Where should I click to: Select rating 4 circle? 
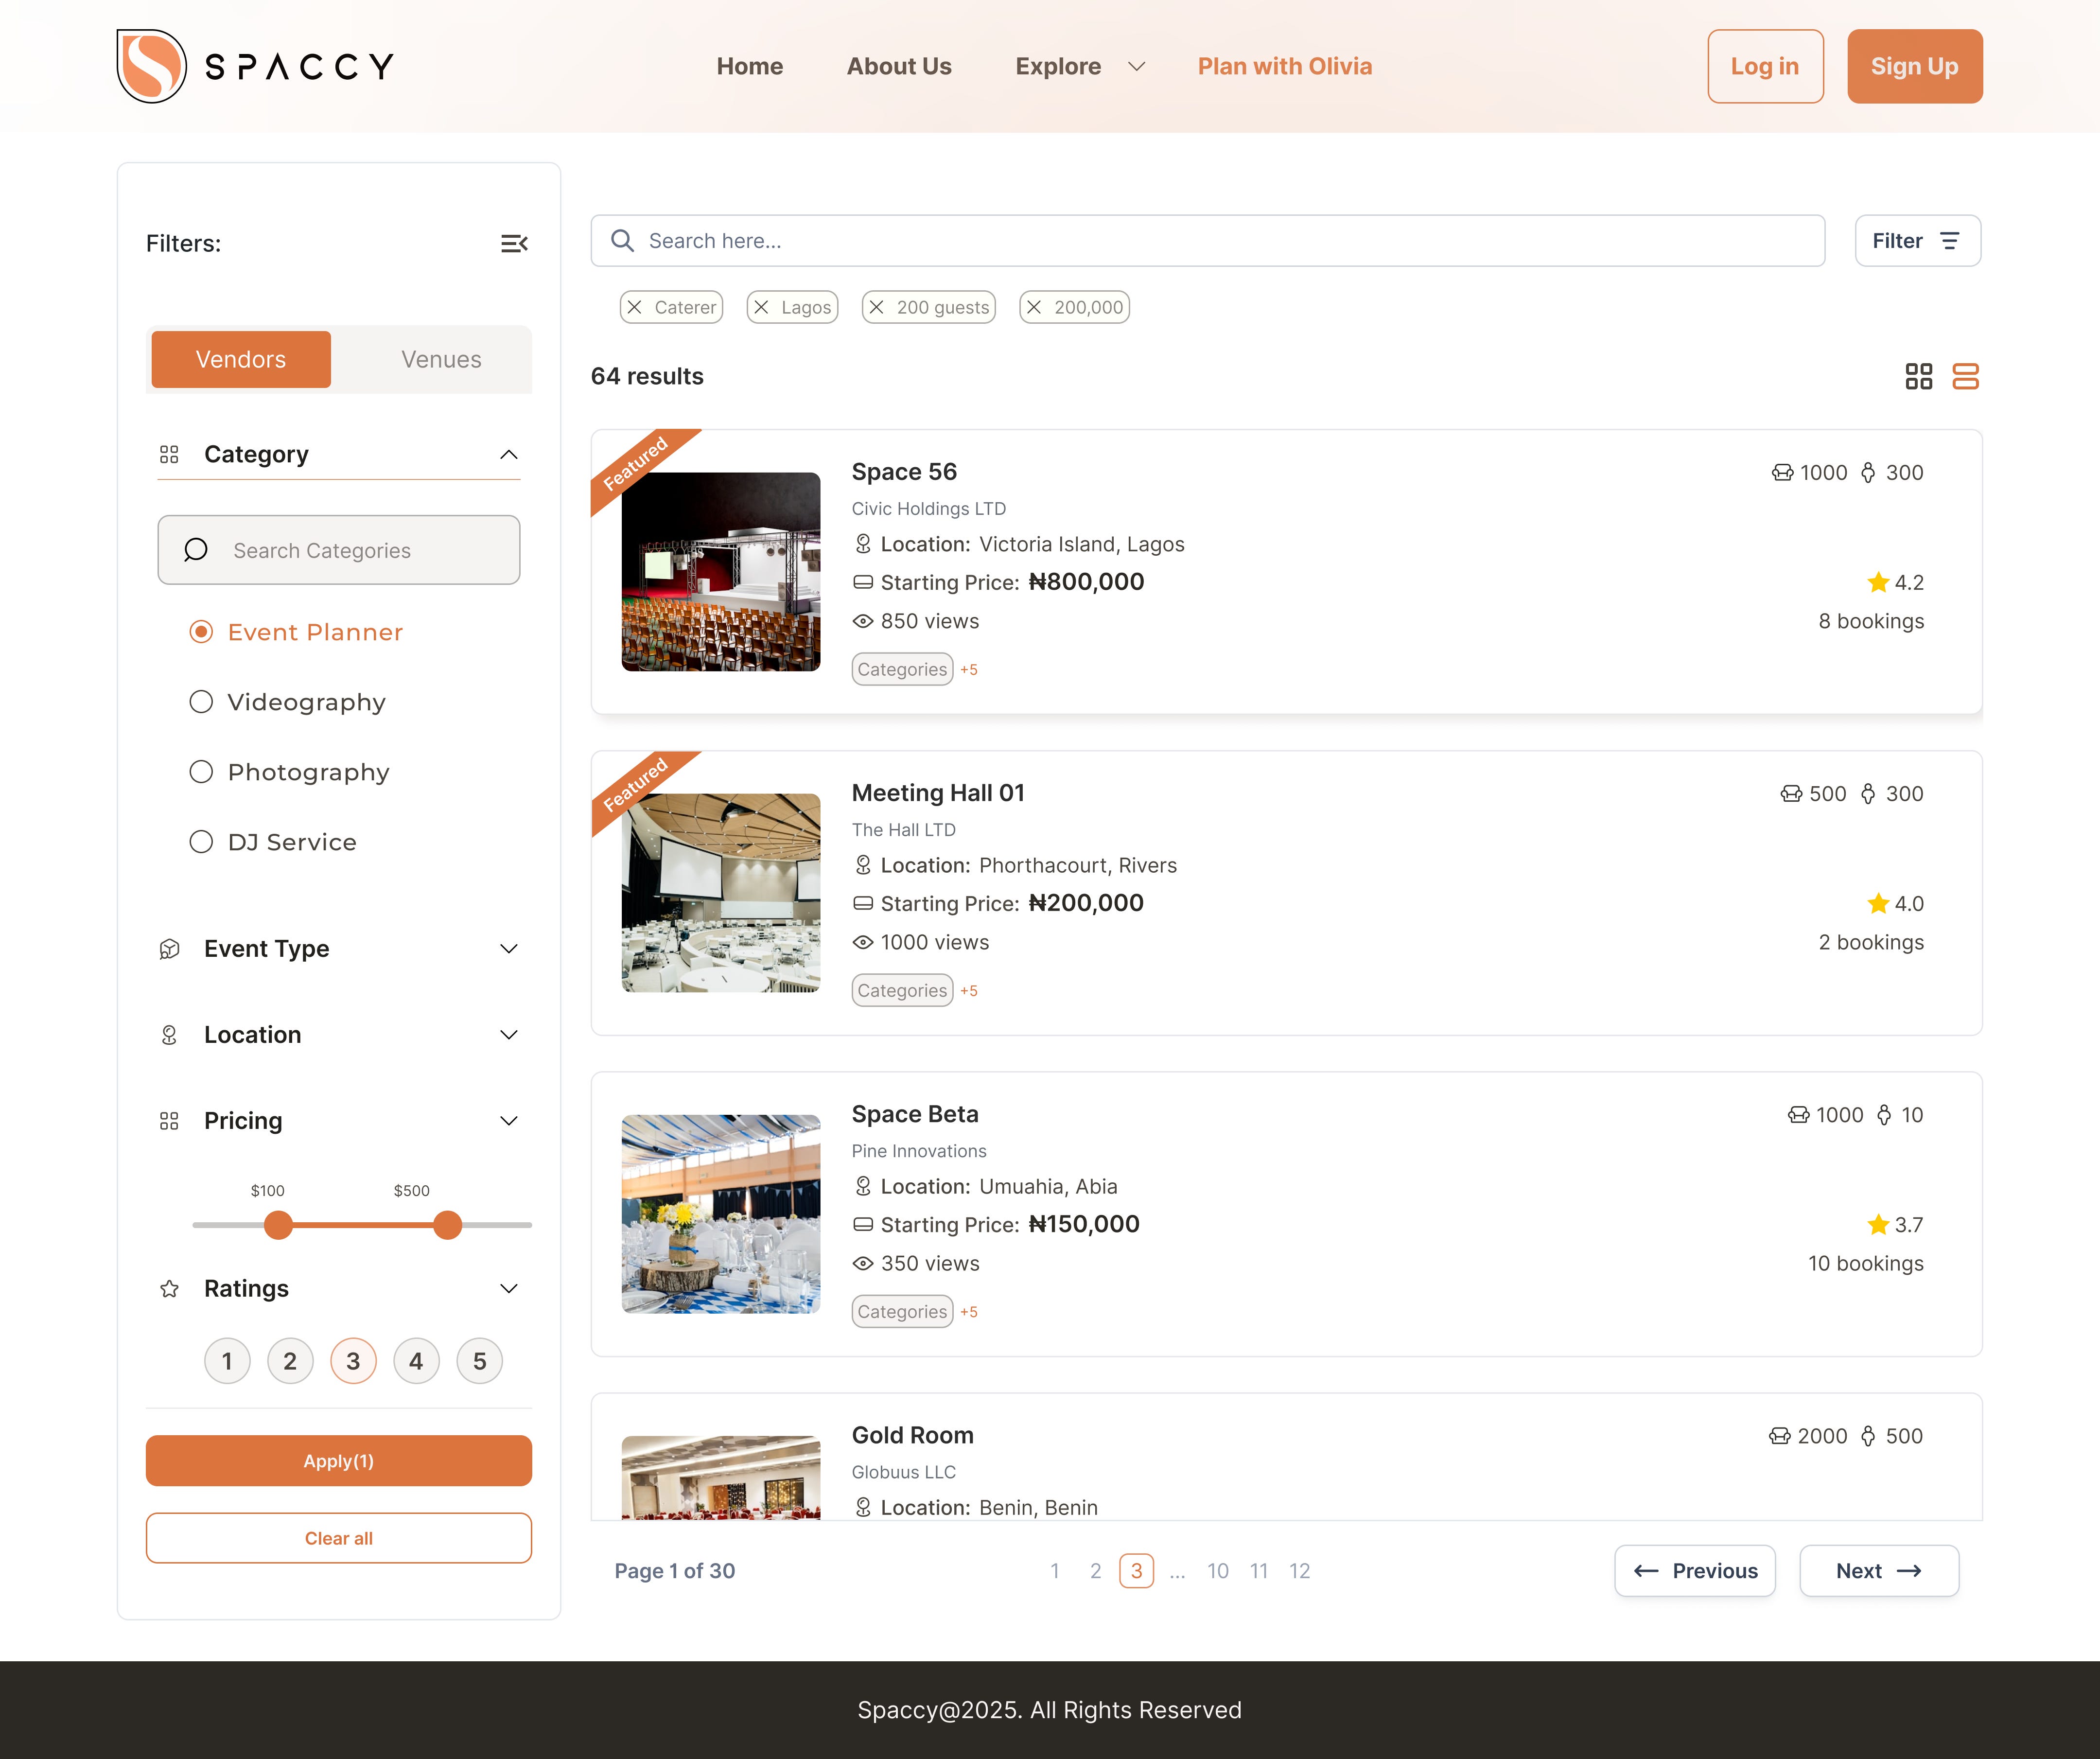[416, 1361]
